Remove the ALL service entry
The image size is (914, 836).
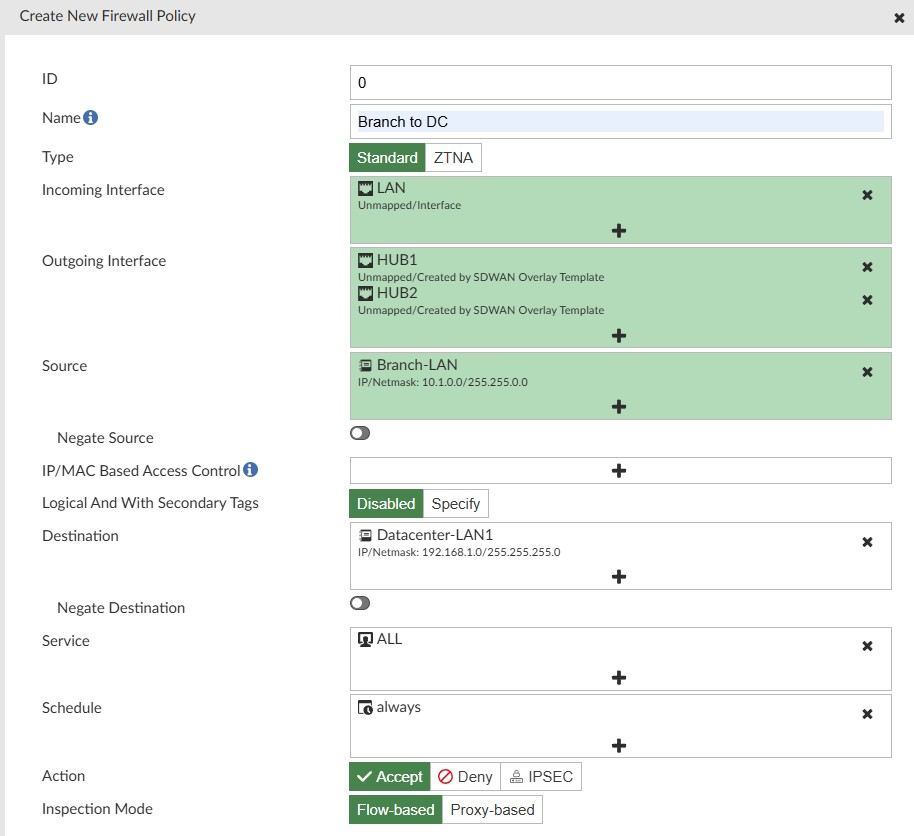pyautogui.click(x=867, y=646)
